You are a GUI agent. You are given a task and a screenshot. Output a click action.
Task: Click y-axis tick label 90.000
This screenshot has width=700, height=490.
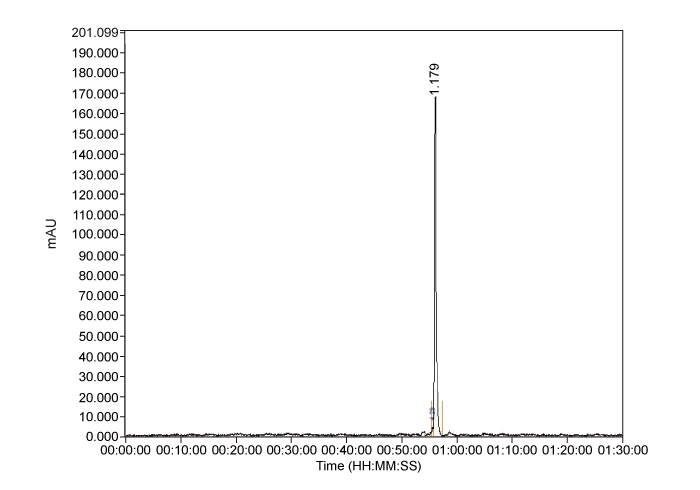click(x=99, y=255)
